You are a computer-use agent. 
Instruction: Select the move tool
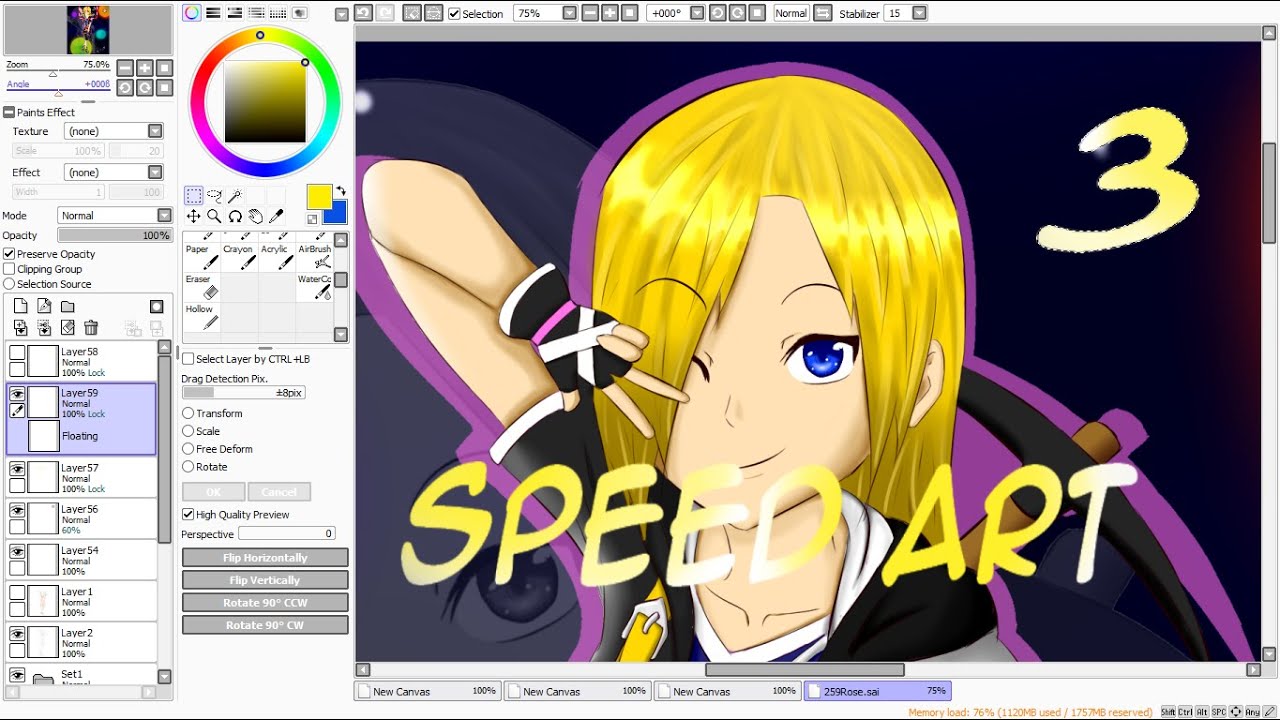pyautogui.click(x=193, y=216)
